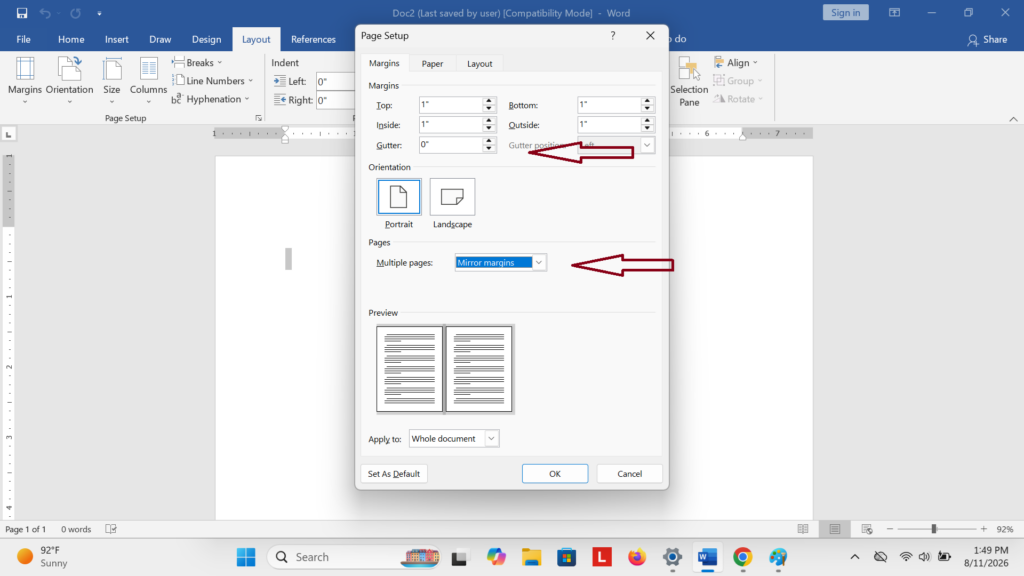Open Google Chrome from the taskbar
The height and width of the screenshot is (576, 1024).
pyautogui.click(x=743, y=557)
